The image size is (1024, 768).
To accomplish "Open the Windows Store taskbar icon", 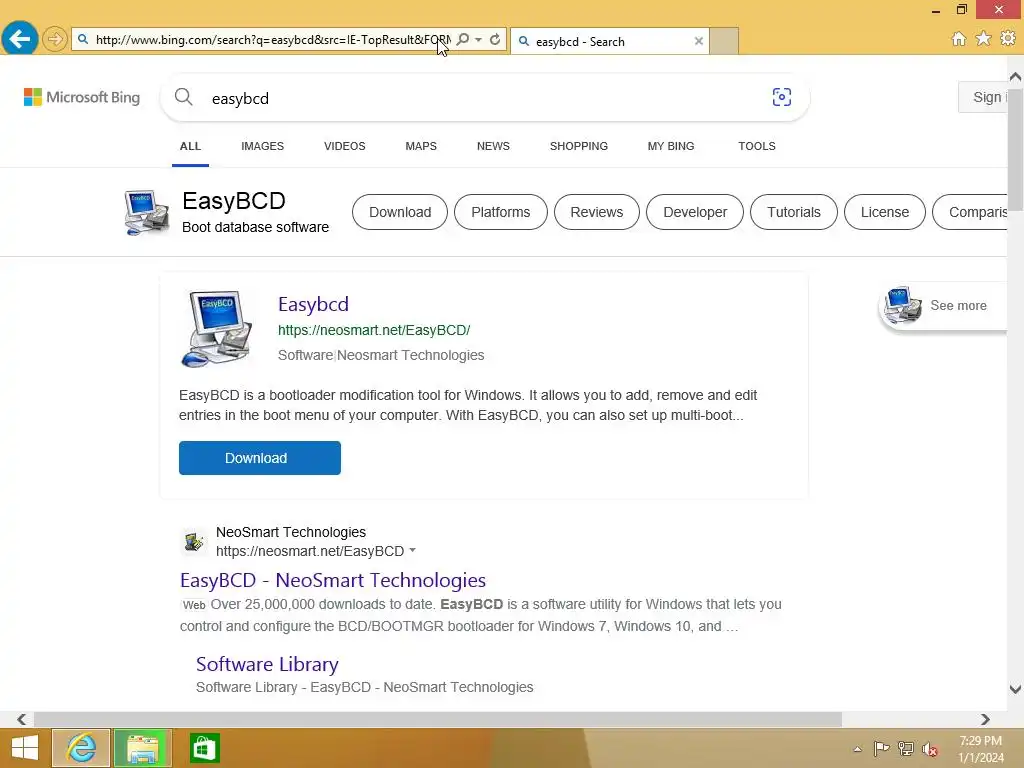I will pyautogui.click(x=204, y=748).
